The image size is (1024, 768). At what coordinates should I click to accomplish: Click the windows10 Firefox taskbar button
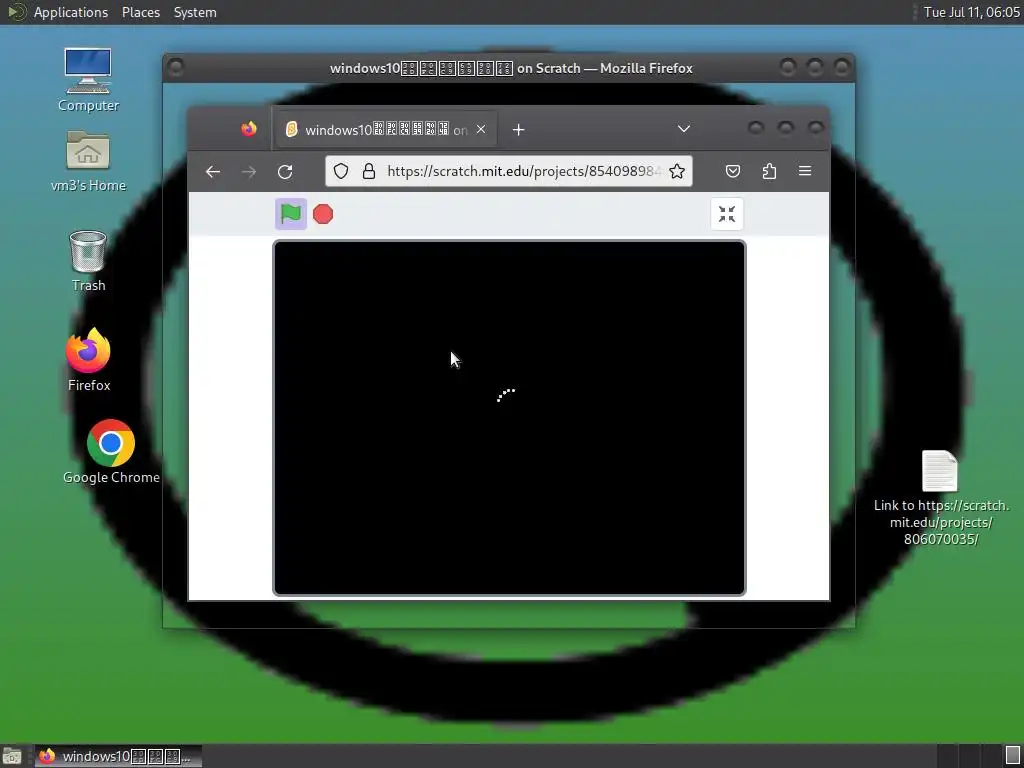(118, 756)
